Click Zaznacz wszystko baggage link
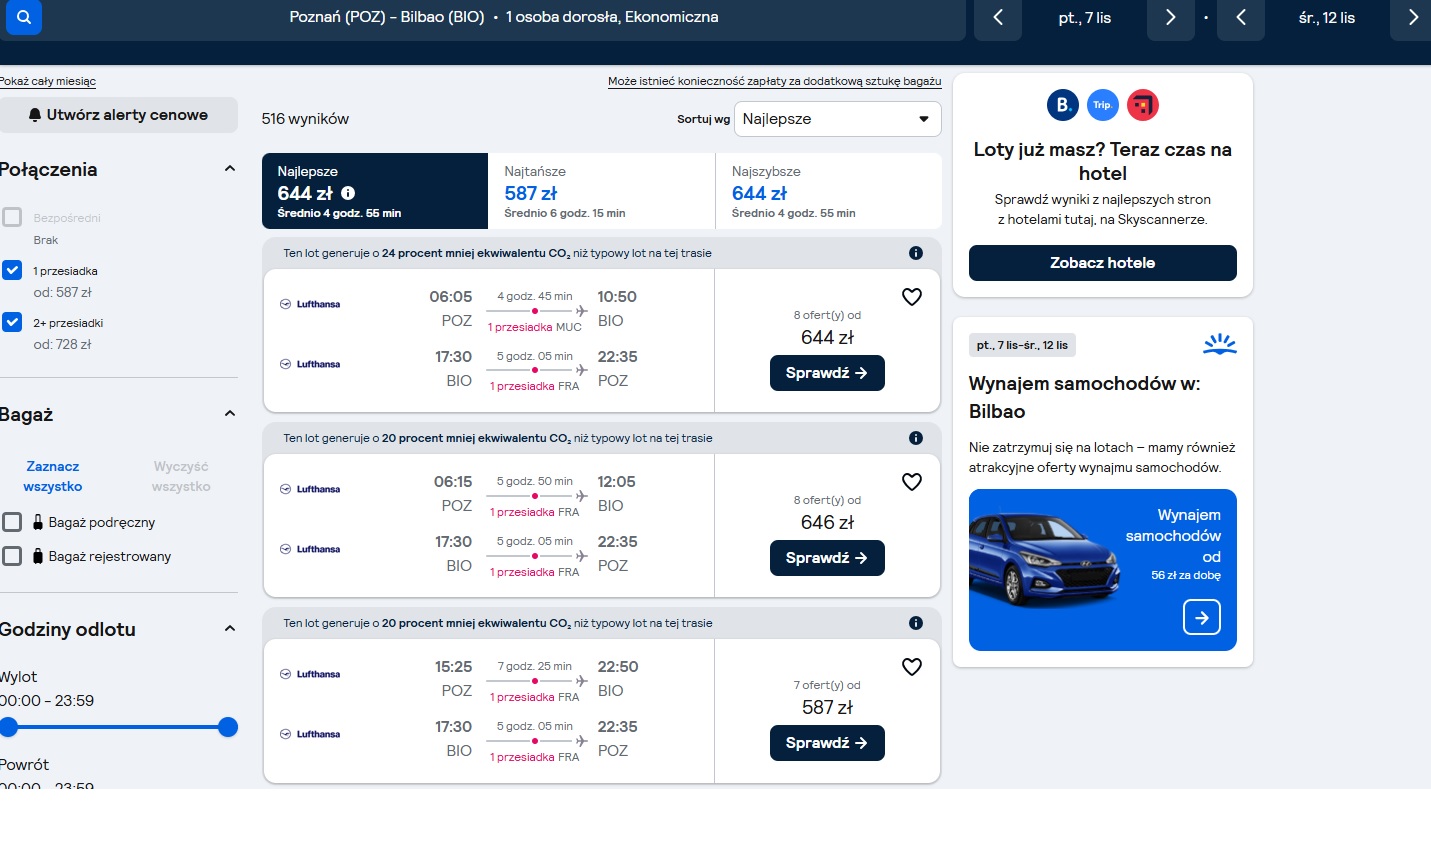The image size is (1431, 844). click(53, 477)
